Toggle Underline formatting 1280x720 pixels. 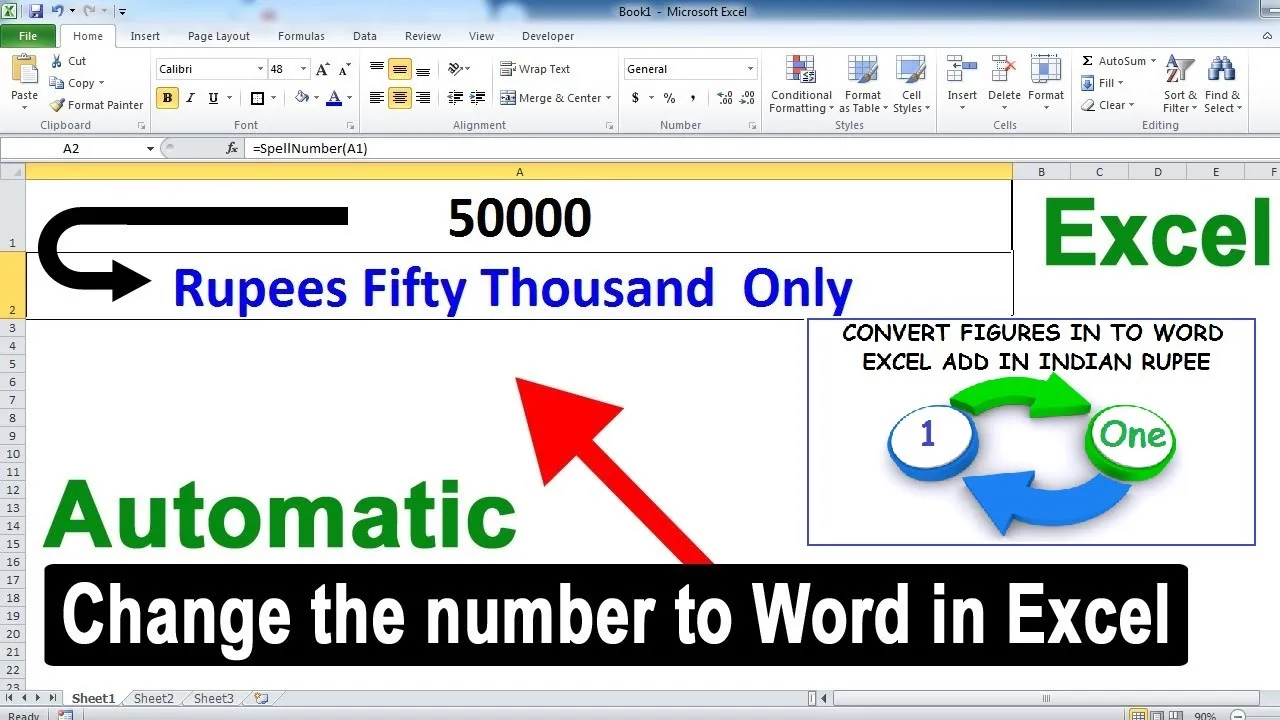[x=213, y=98]
